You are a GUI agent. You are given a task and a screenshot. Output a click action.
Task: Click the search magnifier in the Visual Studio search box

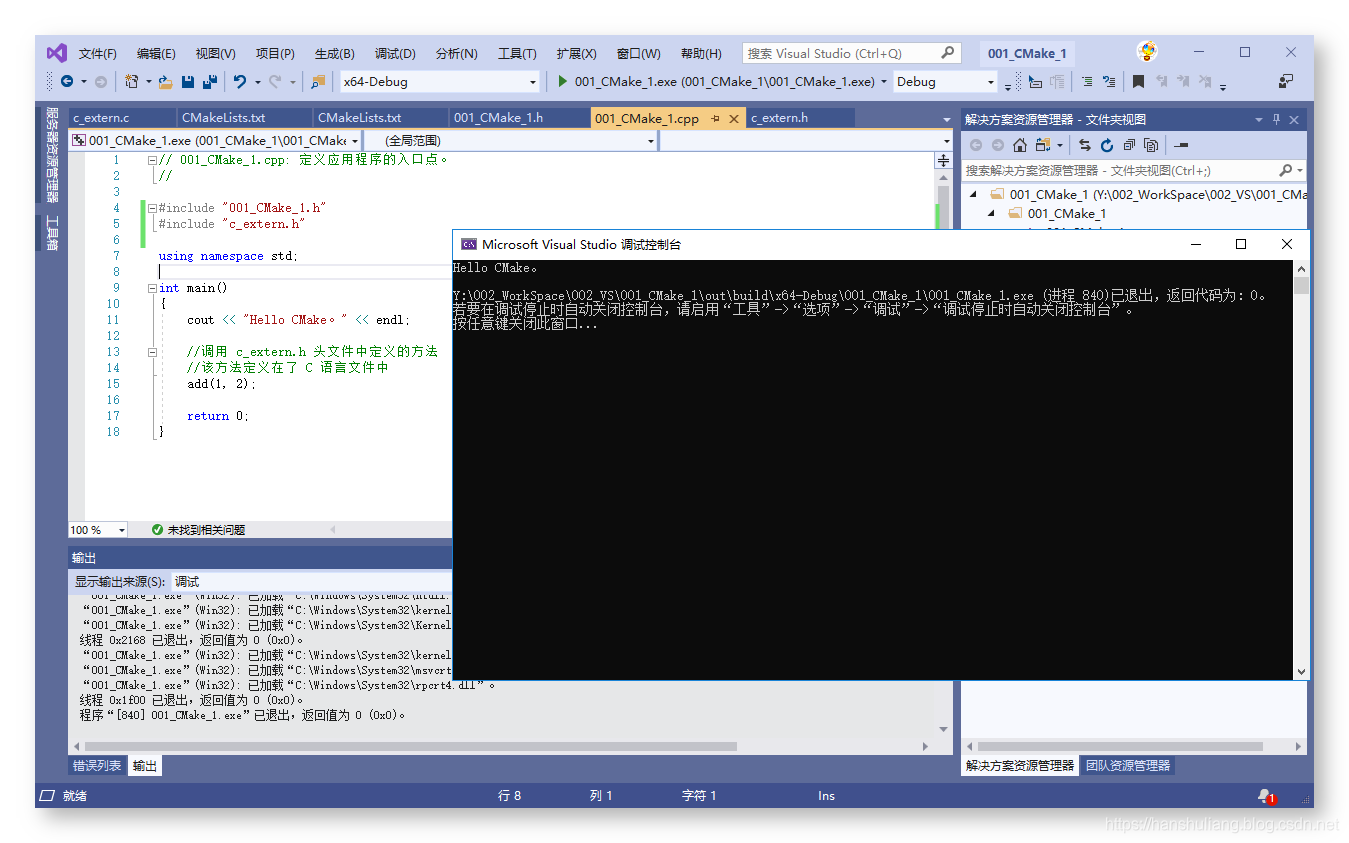(948, 53)
